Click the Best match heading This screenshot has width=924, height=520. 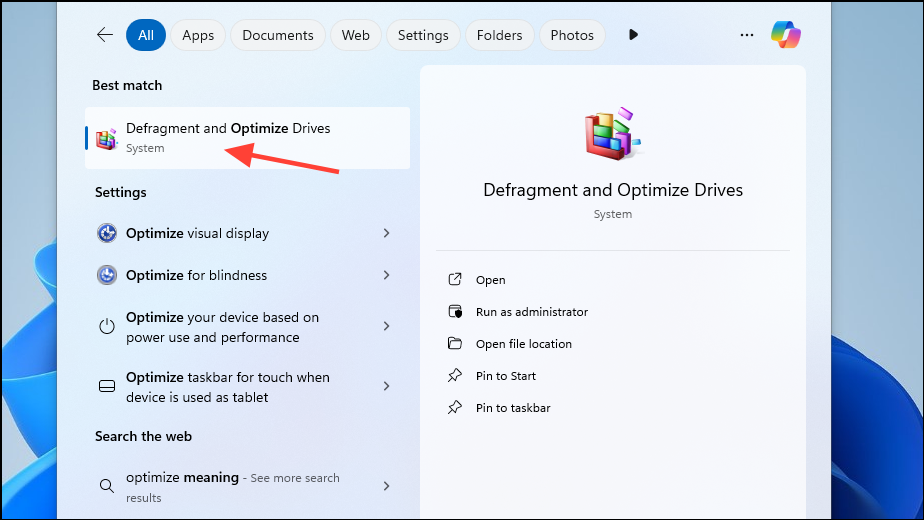click(127, 85)
